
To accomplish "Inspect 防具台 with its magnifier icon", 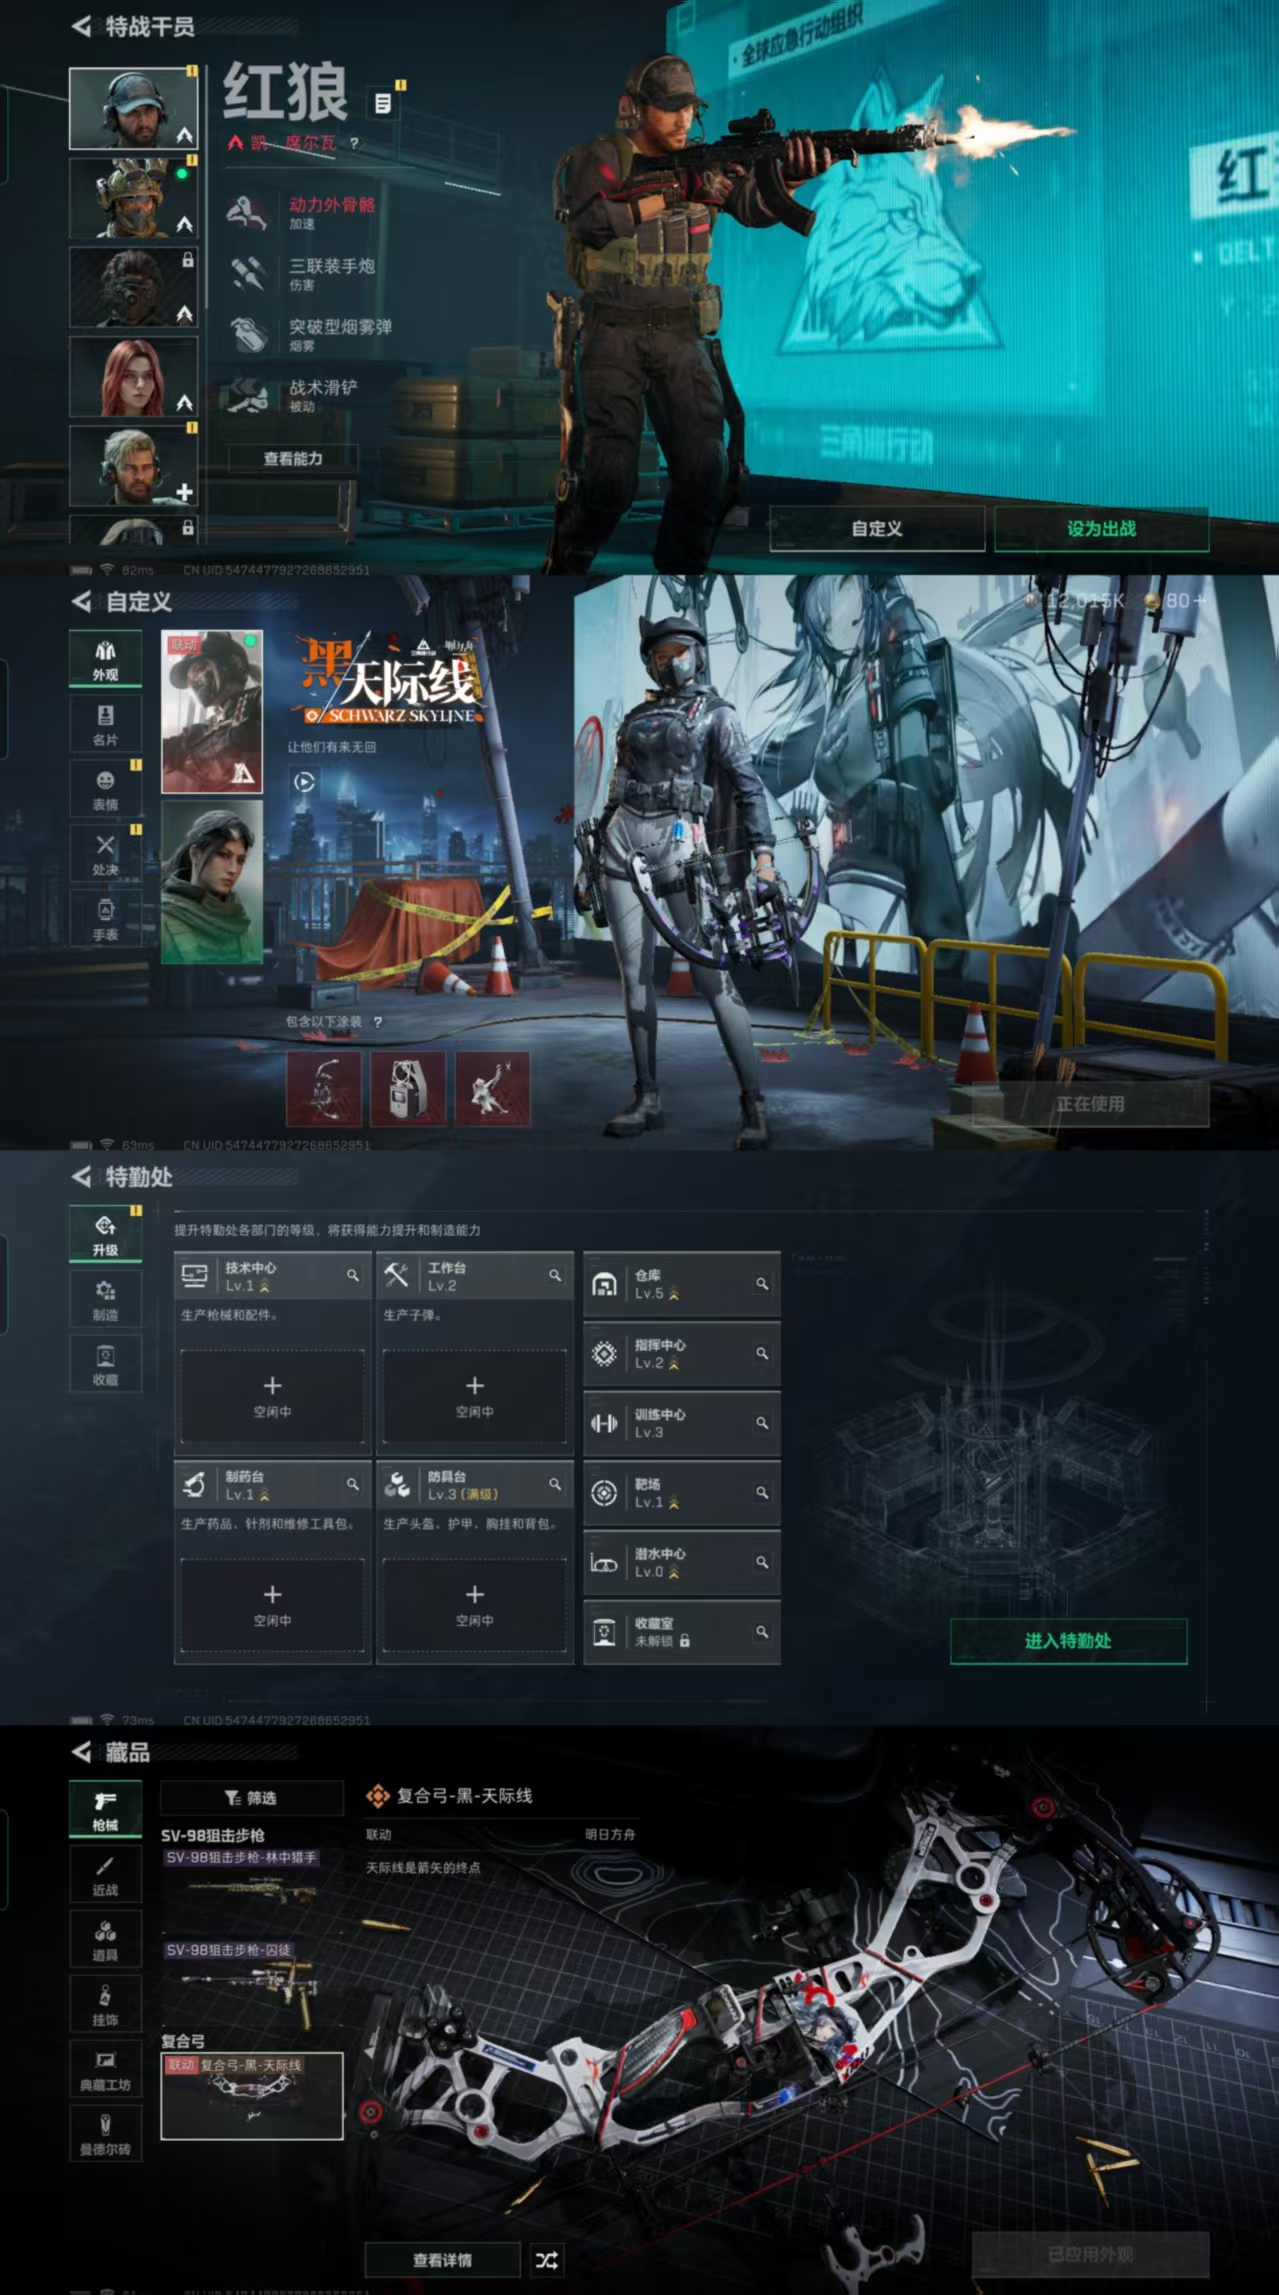I will 555,1484.
